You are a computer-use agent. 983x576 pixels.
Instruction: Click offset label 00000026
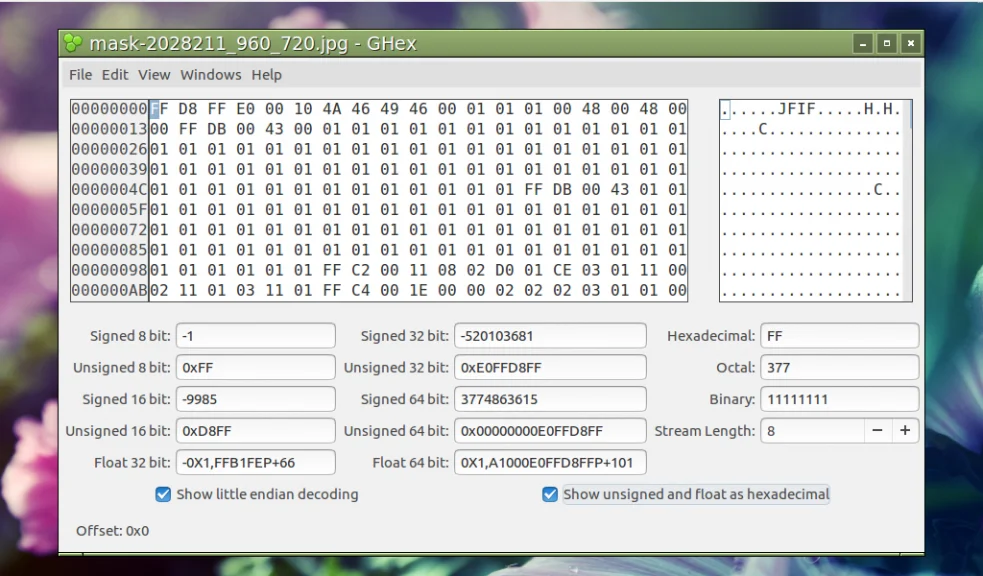click(109, 149)
